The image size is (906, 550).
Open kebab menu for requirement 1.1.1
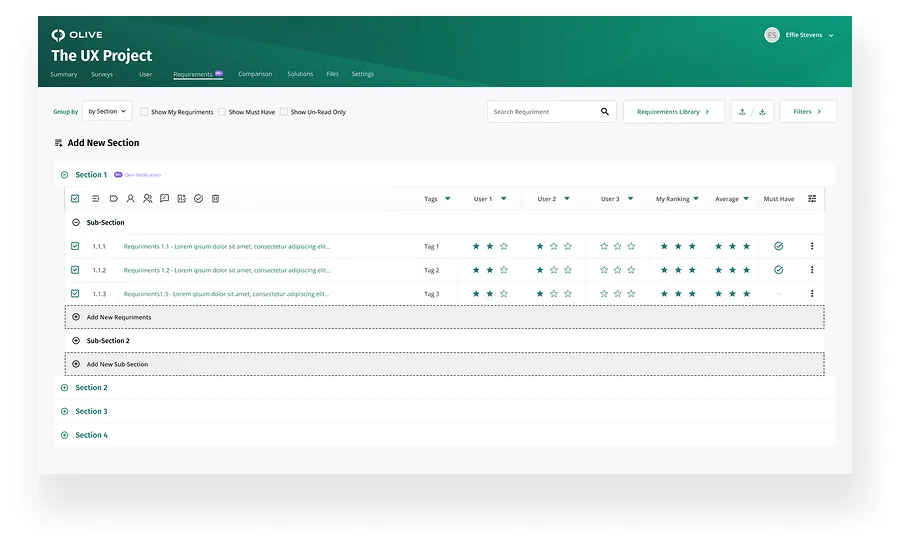[x=812, y=246]
